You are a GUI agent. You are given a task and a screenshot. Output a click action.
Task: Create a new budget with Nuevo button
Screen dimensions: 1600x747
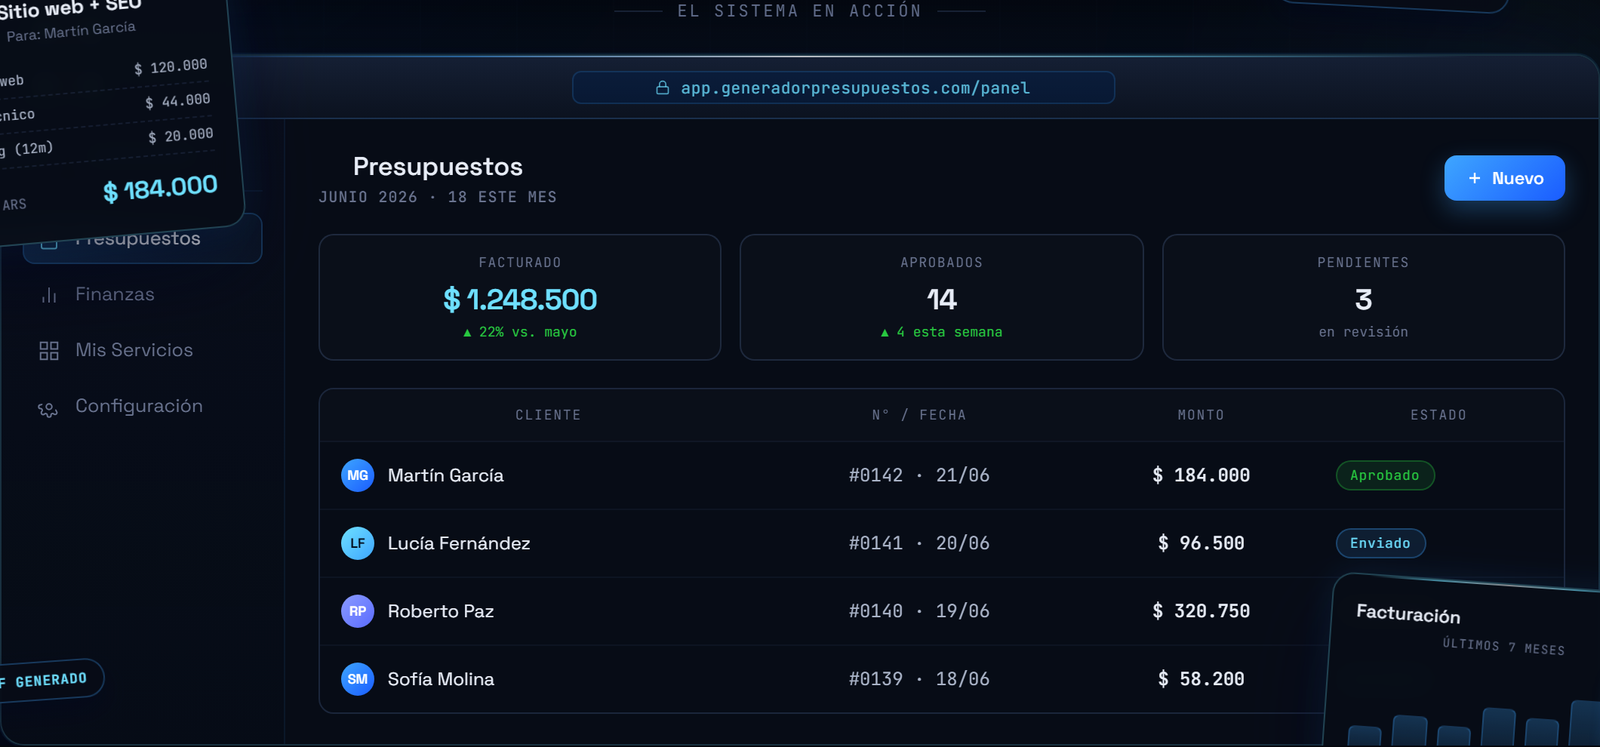[1504, 178]
